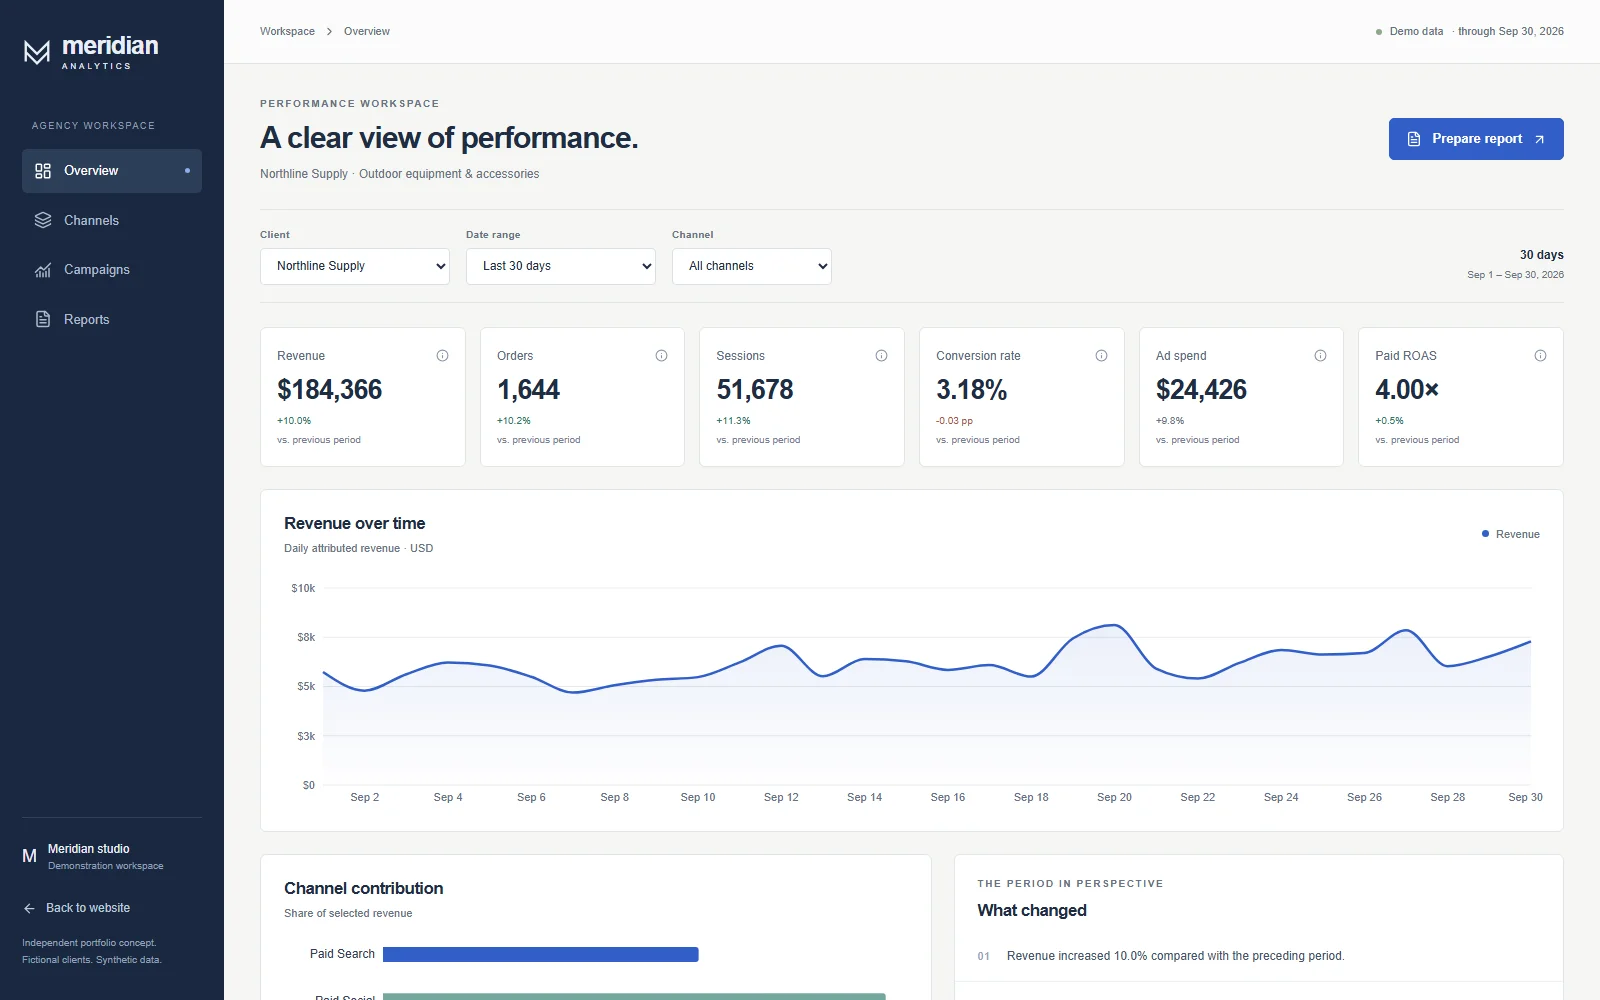The image size is (1600, 1000).
Task: Click the Paid Search blue bar
Action: pyautogui.click(x=541, y=955)
